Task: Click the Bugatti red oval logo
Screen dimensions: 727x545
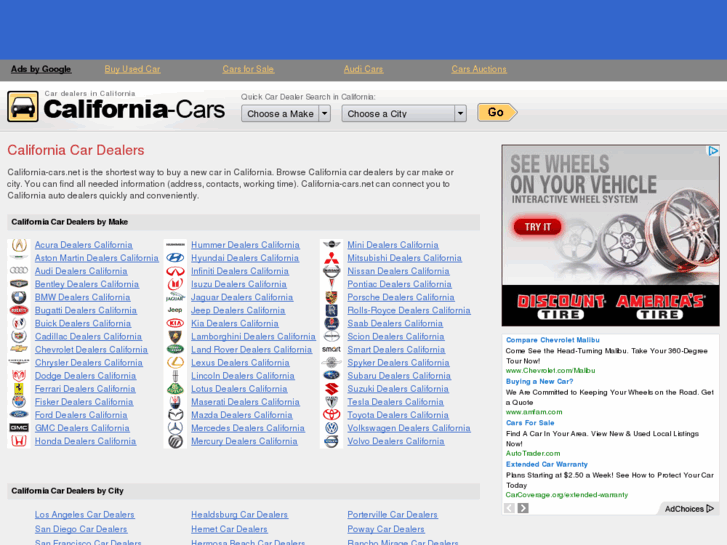Action: pos(19,310)
